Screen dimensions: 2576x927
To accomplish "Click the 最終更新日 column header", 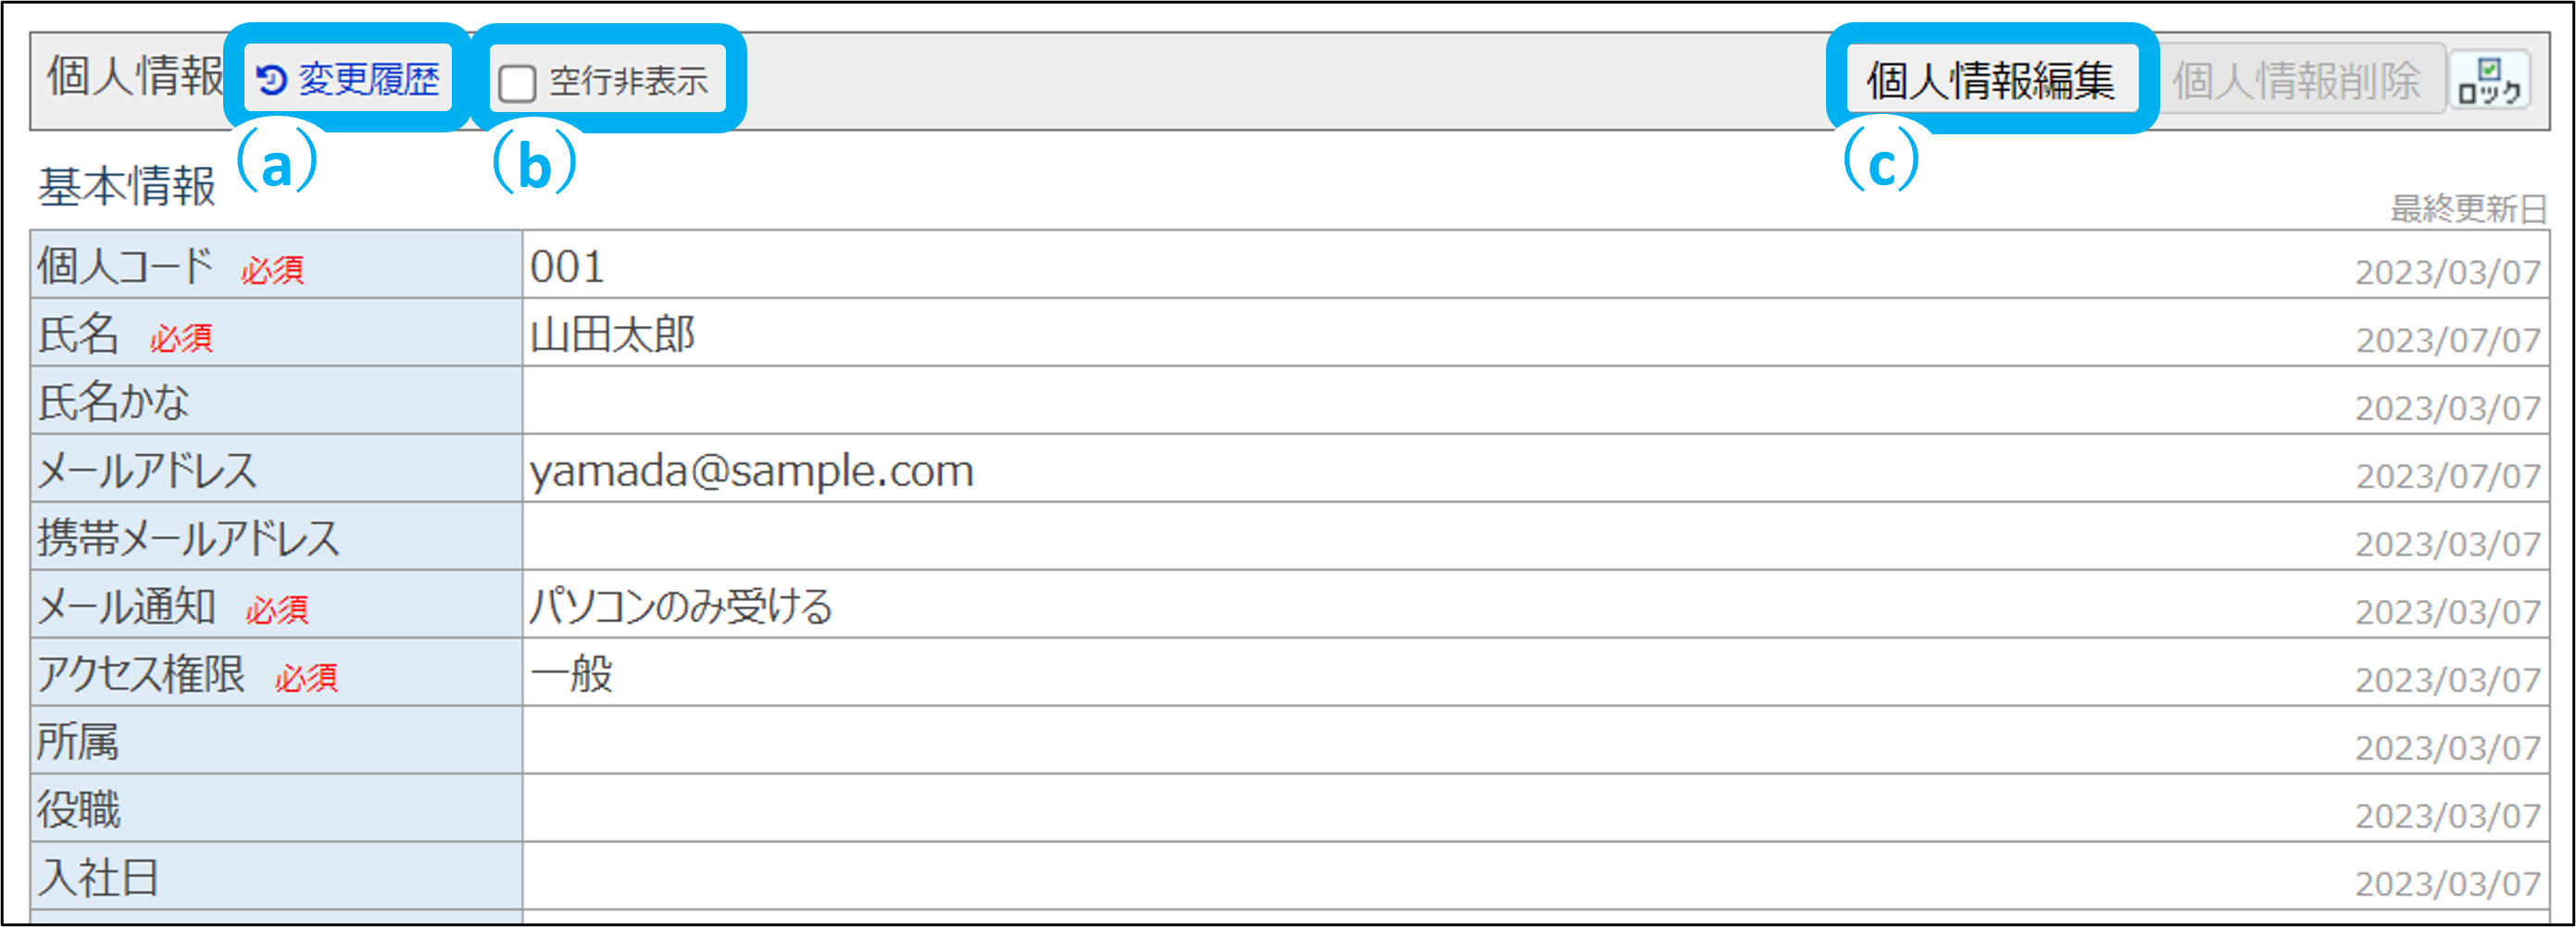I will (2467, 209).
